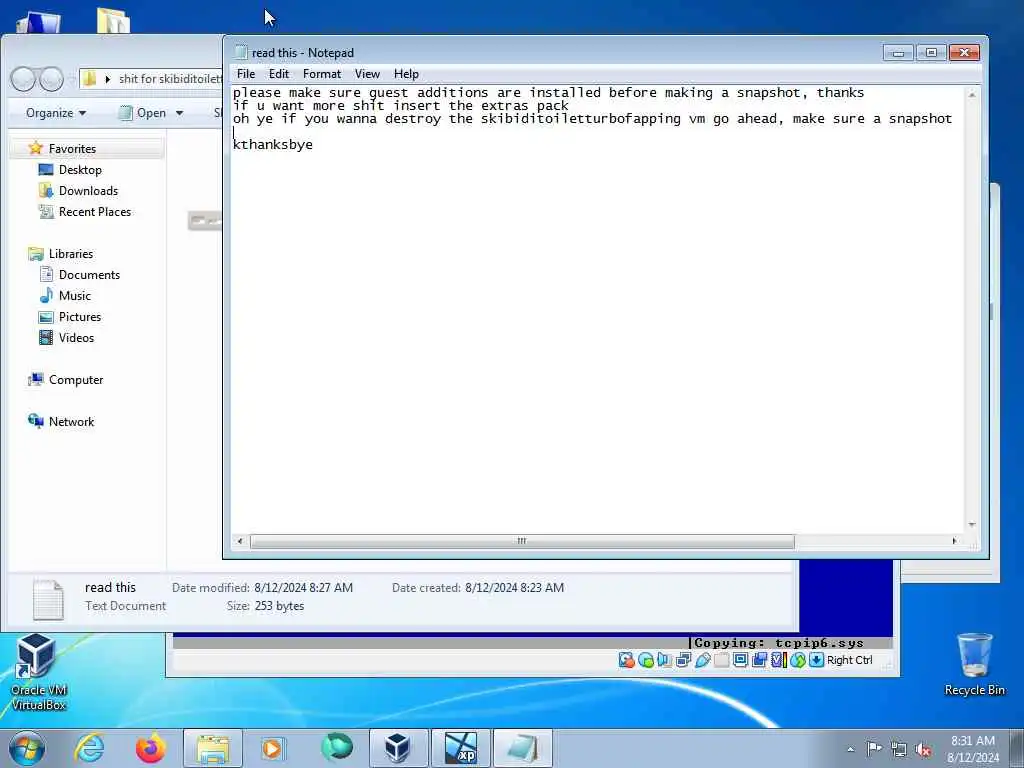Open the clock showing 8:31 AM
Screen dimensions: 1024x768
click(973, 749)
